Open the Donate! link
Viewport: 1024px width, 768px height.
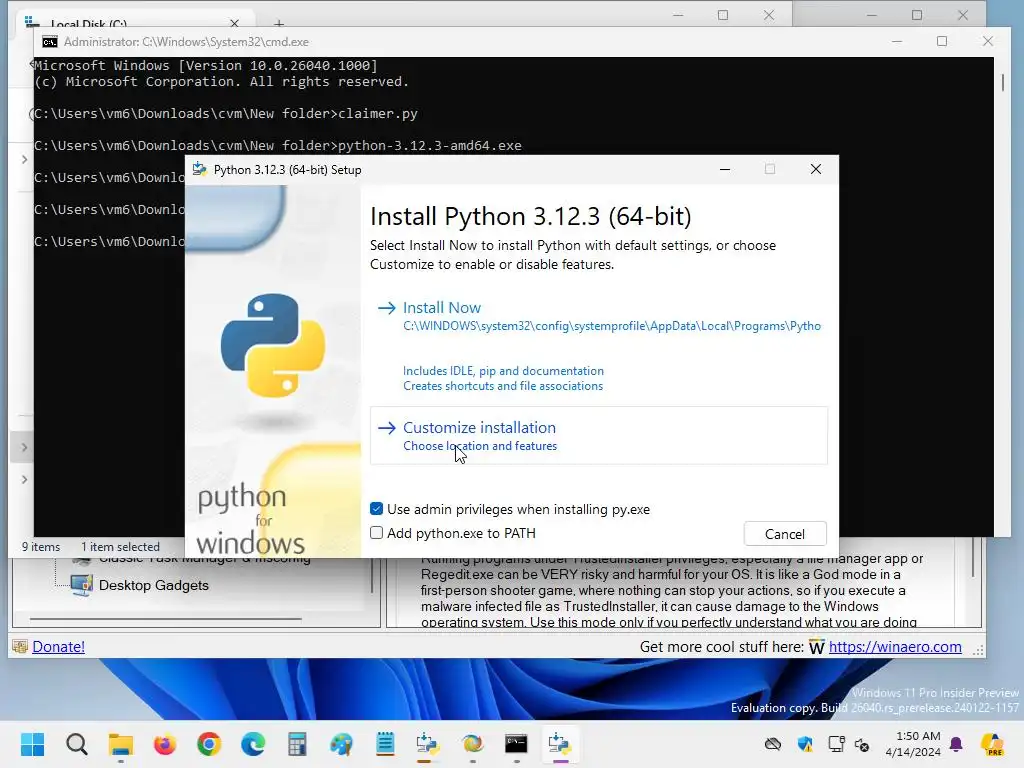58,647
